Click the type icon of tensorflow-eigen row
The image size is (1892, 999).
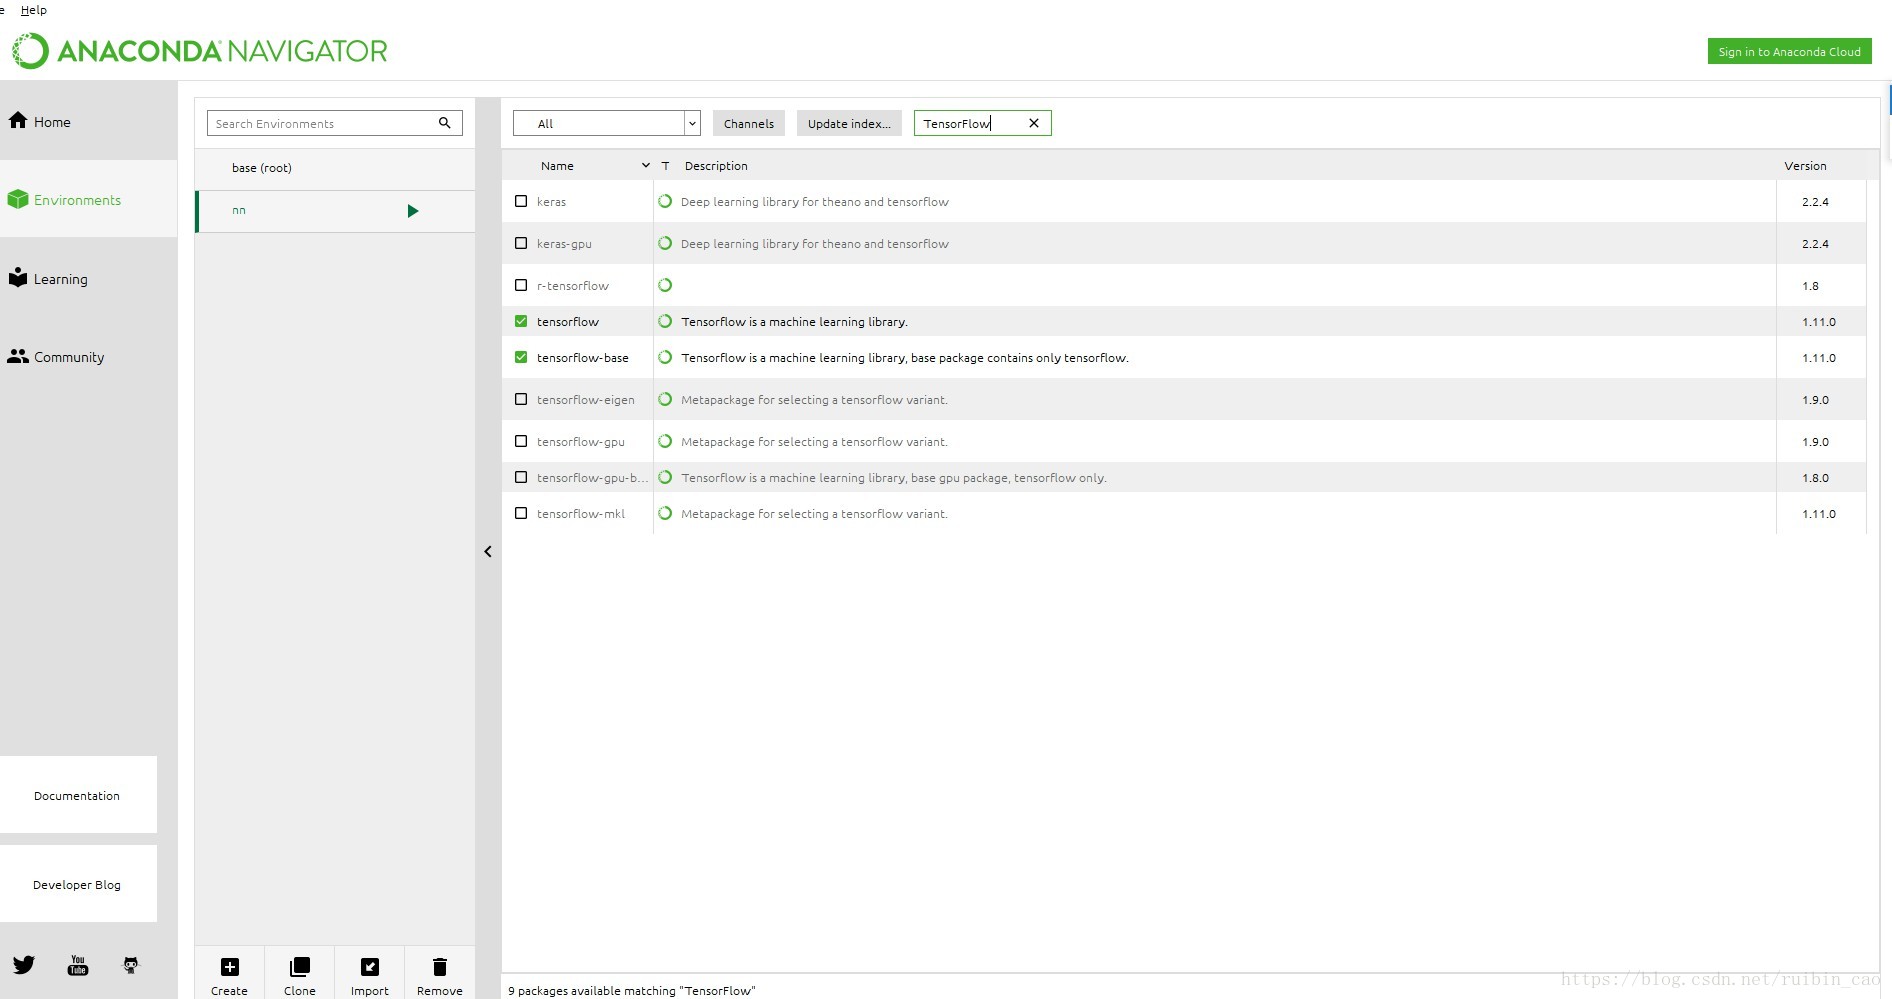(x=665, y=399)
